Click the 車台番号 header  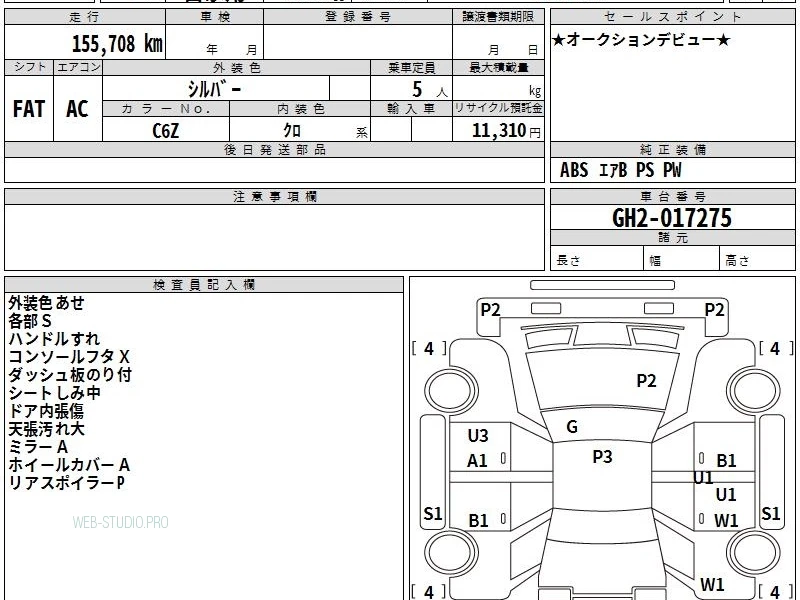(672, 196)
